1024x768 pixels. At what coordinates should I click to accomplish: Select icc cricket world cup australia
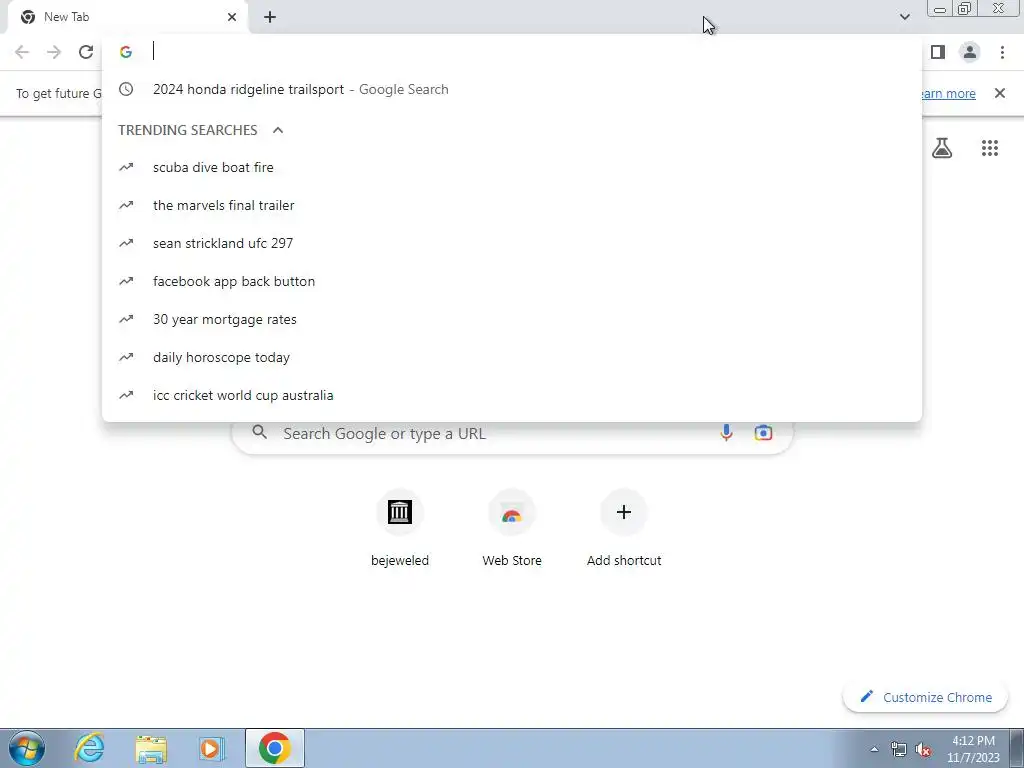512,395
